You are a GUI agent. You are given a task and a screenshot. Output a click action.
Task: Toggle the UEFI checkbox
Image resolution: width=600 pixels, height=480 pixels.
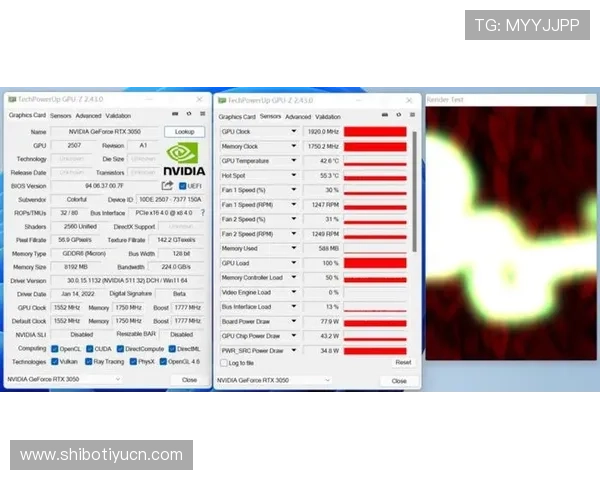tap(182, 185)
